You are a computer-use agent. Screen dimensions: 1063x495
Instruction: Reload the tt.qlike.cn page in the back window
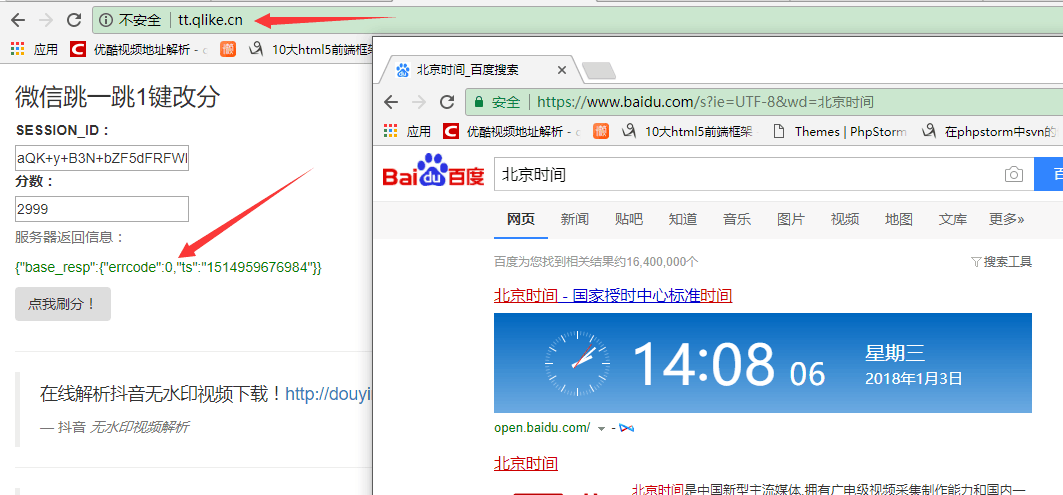point(73,20)
